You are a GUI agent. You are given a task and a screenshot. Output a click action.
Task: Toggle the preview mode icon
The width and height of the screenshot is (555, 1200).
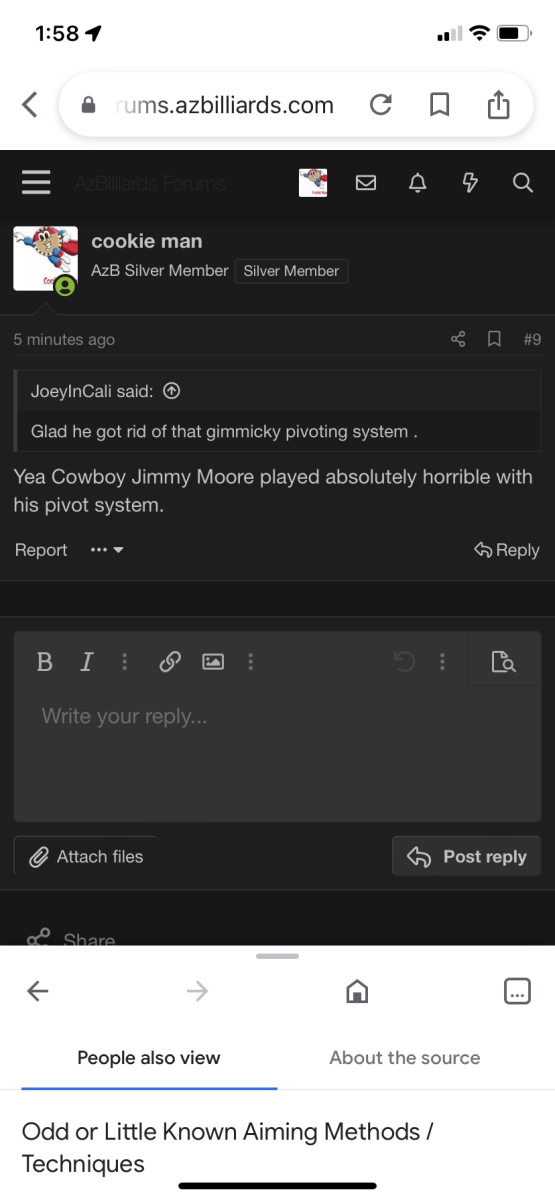point(503,661)
